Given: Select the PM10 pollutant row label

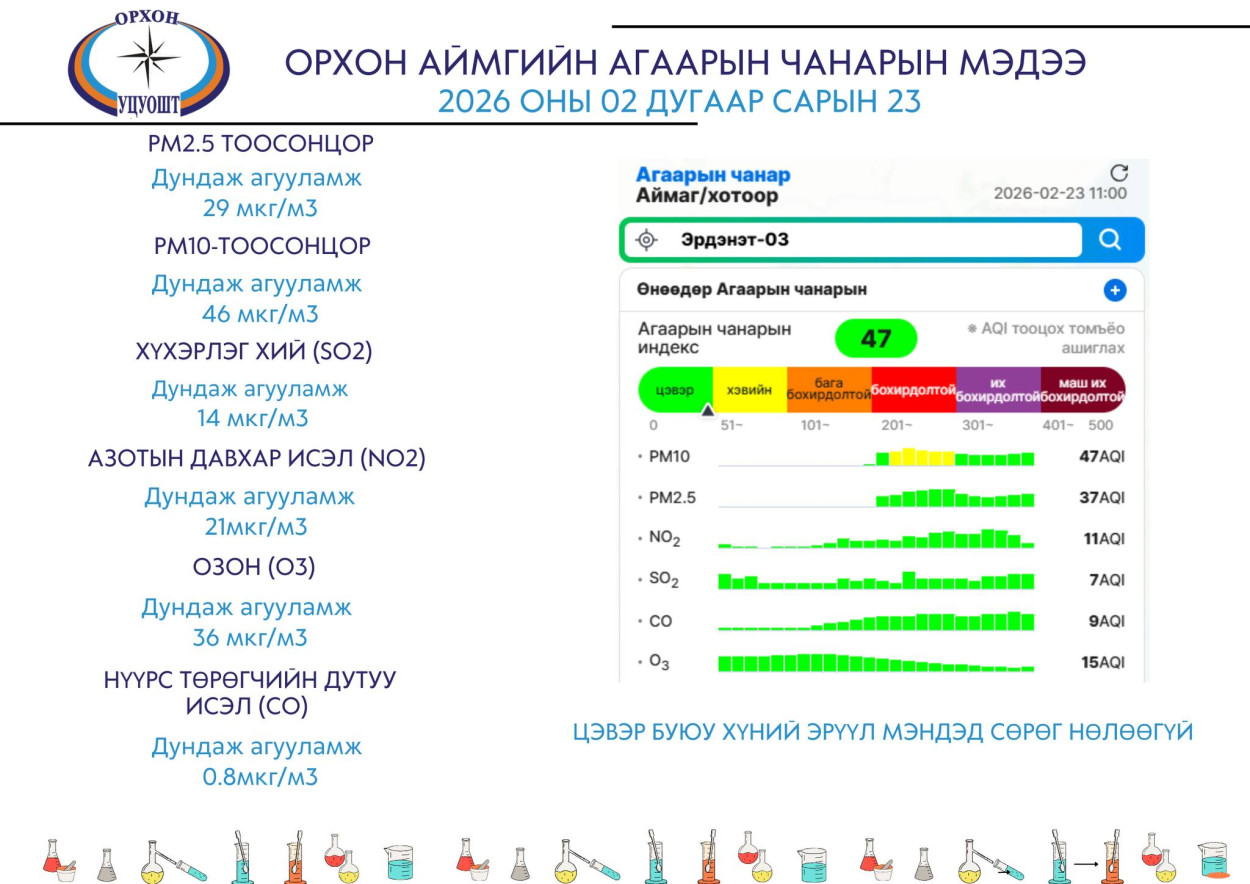Looking at the screenshot, I should pyautogui.click(x=668, y=457).
